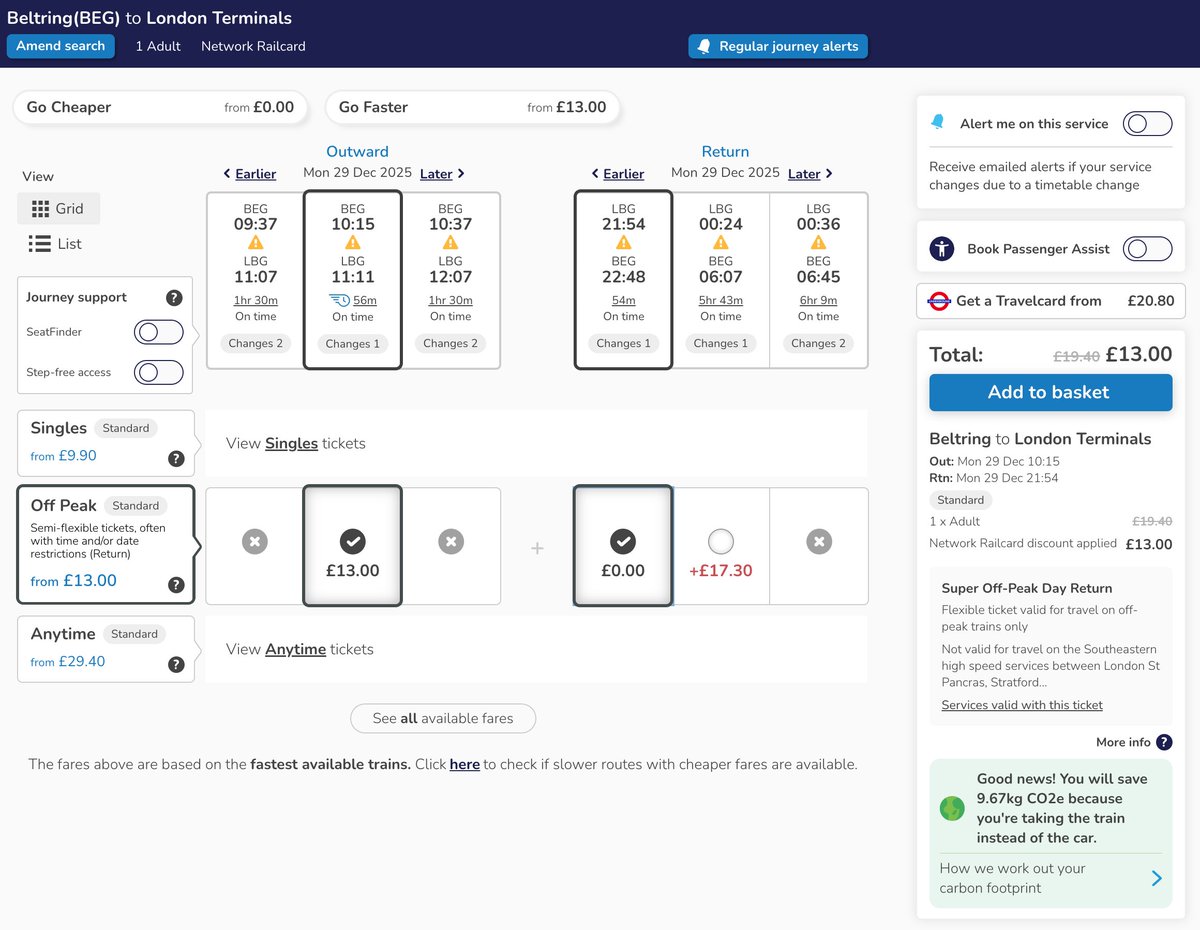Viewport: 1200px width, 930px height.
Task: Show earlier outward trains
Action: coord(249,174)
